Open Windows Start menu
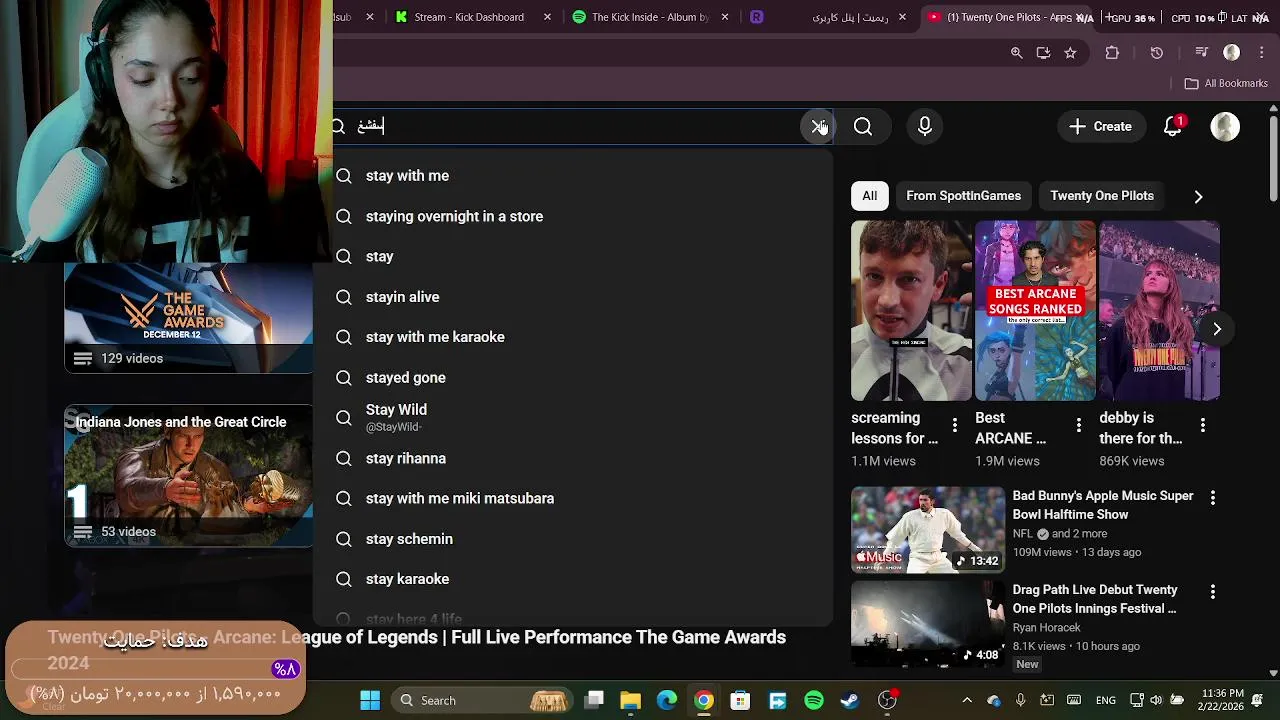The height and width of the screenshot is (720, 1280). 370,700
